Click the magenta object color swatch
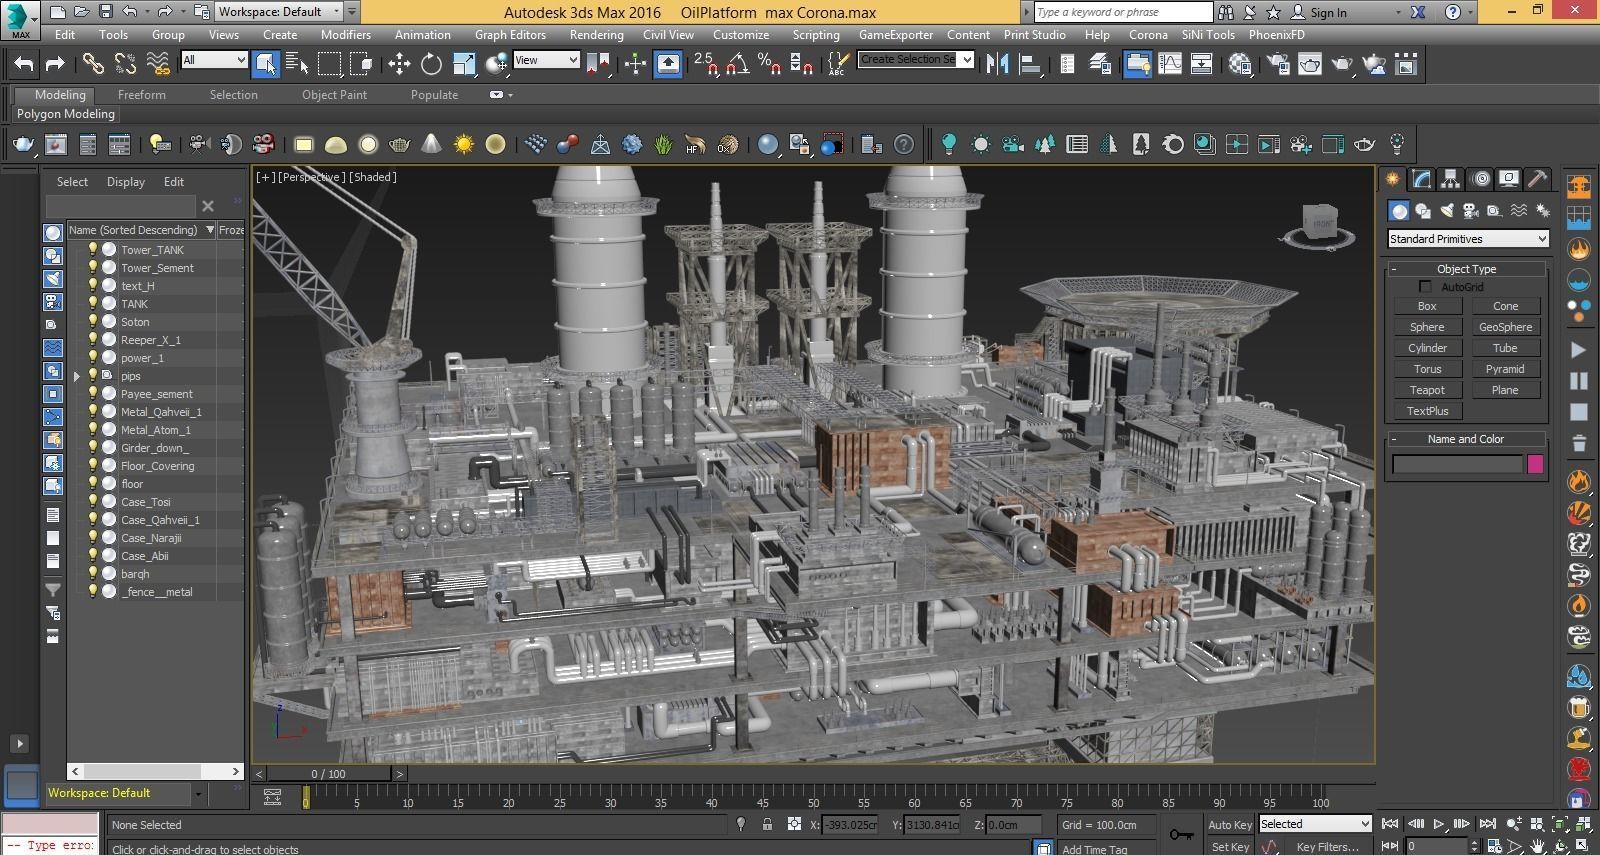The image size is (1600, 855). click(x=1535, y=464)
